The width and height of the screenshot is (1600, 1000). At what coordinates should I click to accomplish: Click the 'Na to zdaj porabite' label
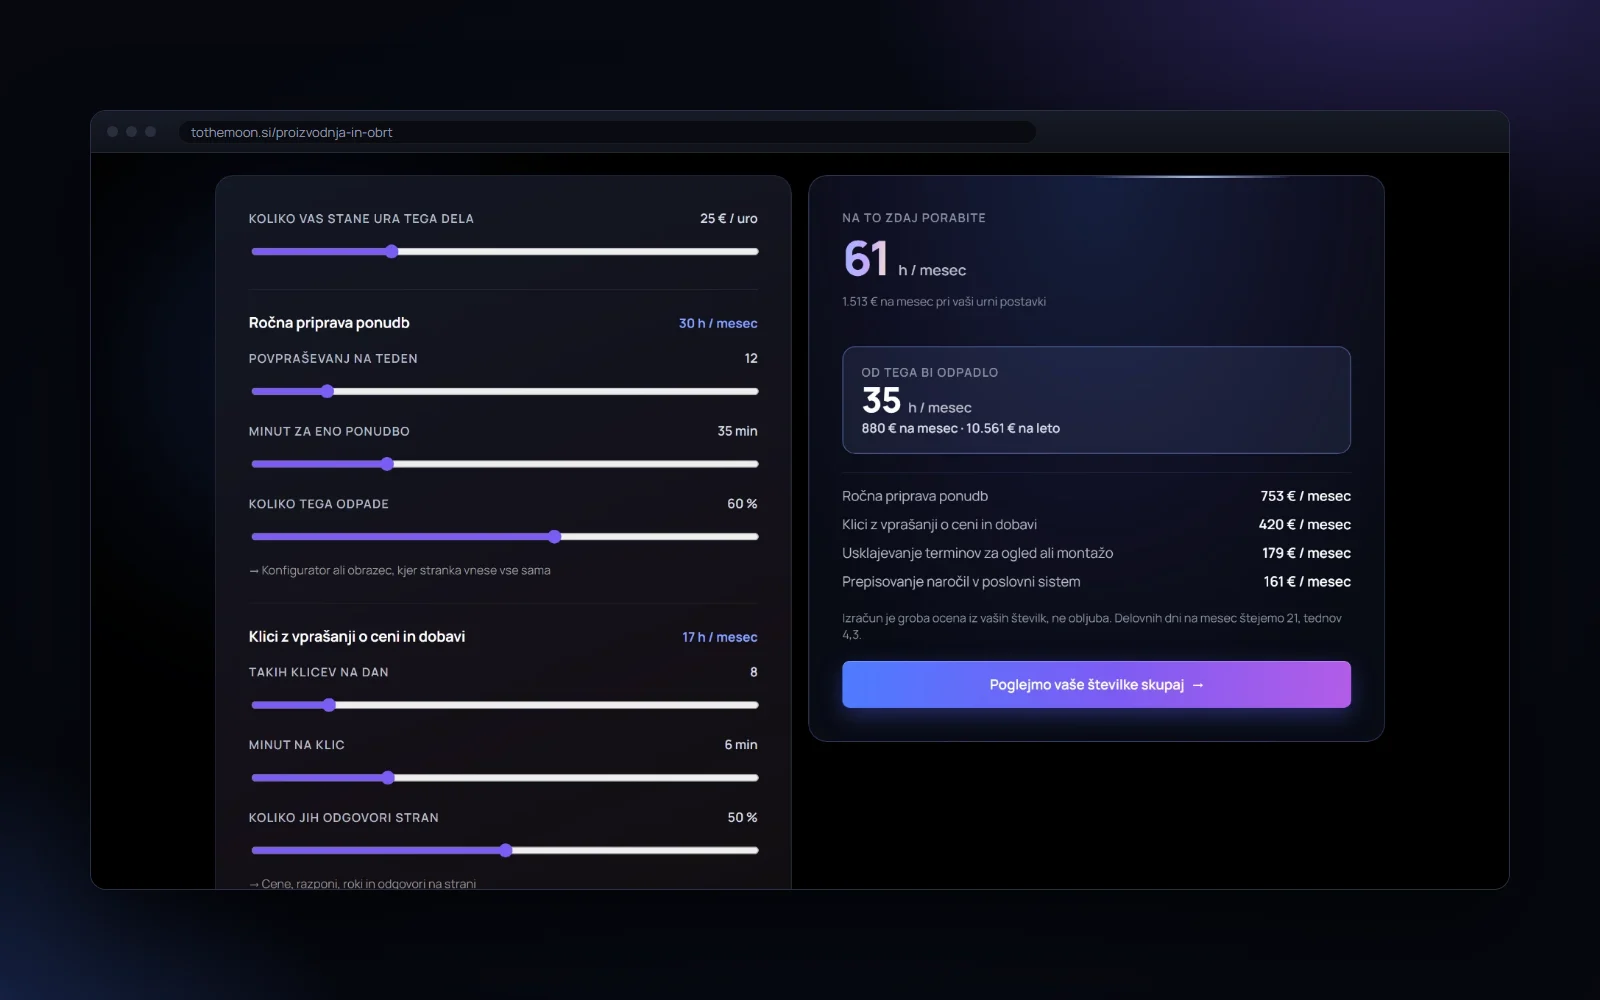click(x=914, y=218)
